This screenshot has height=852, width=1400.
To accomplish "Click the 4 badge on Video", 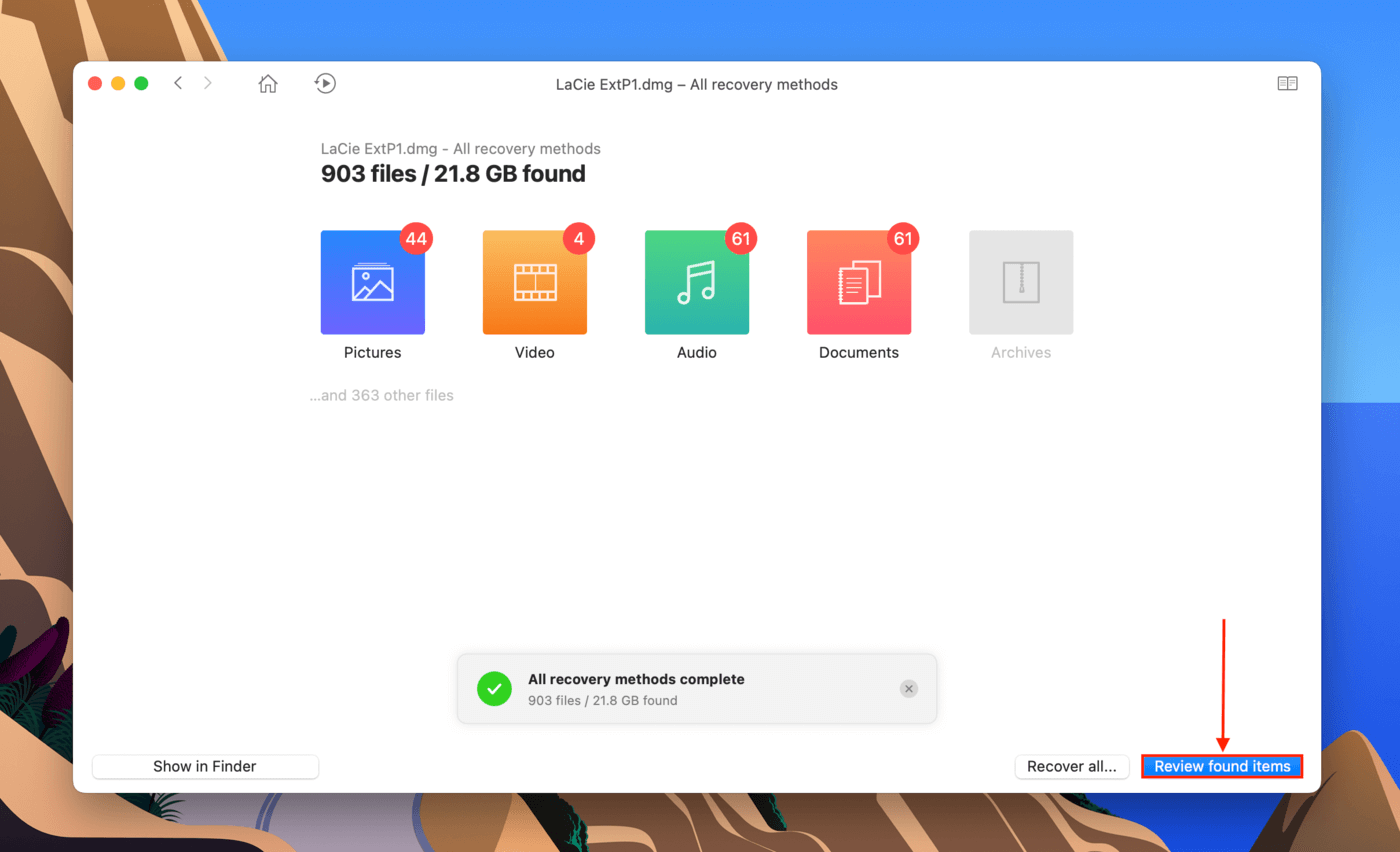I will 579,239.
